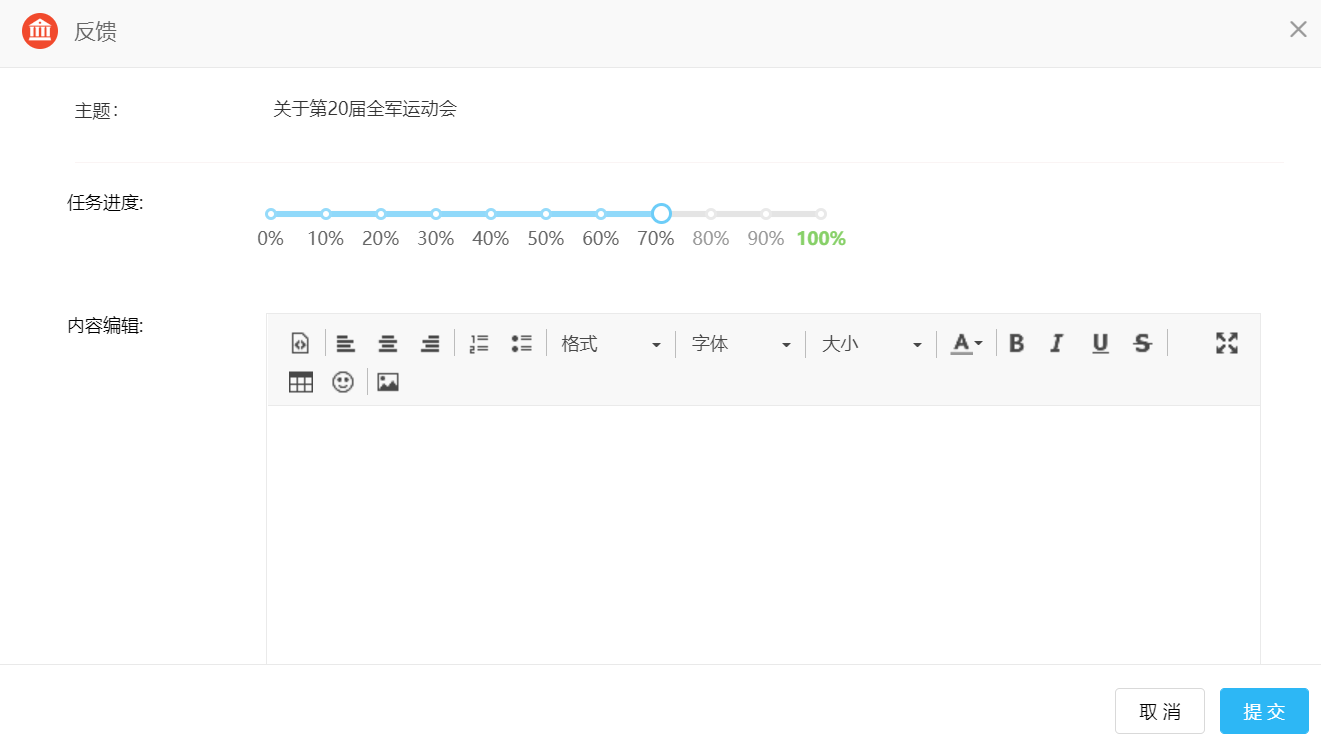Apply strikethrough formatting
This screenshot has width=1321, height=747.
(x=1142, y=343)
